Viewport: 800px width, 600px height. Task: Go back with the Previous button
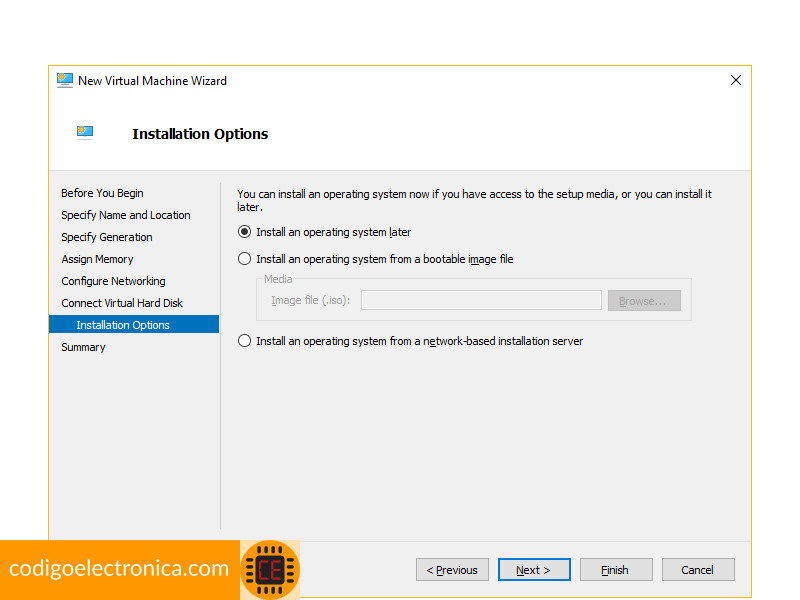(452, 569)
